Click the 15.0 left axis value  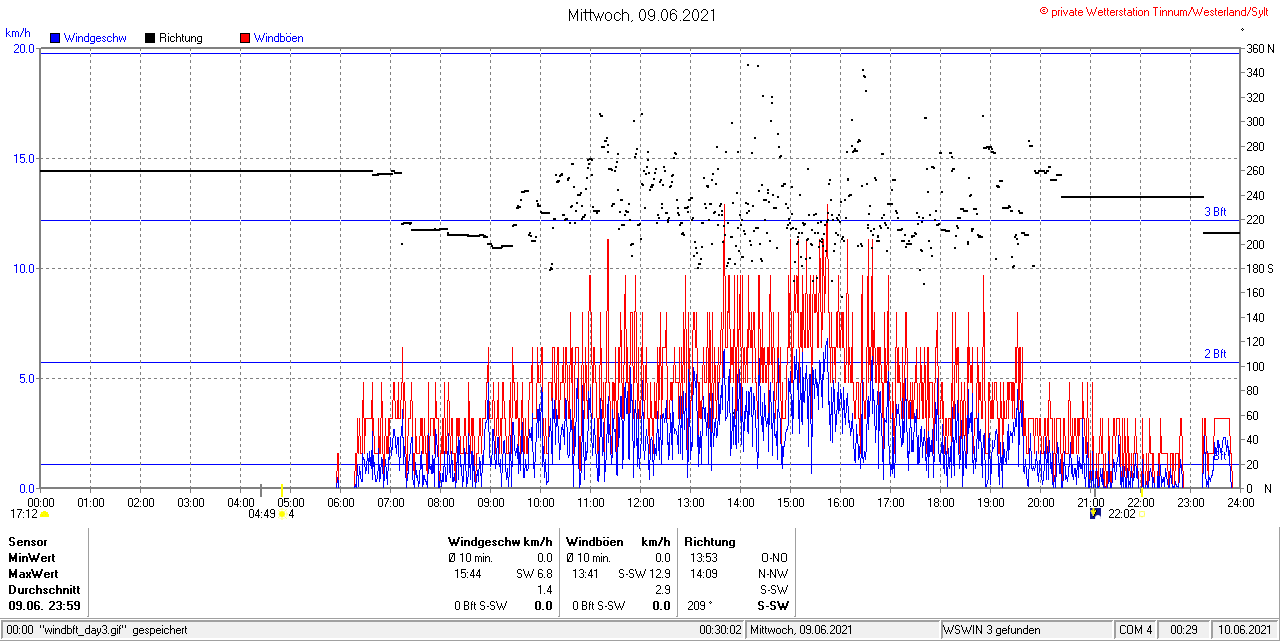click(x=23, y=158)
